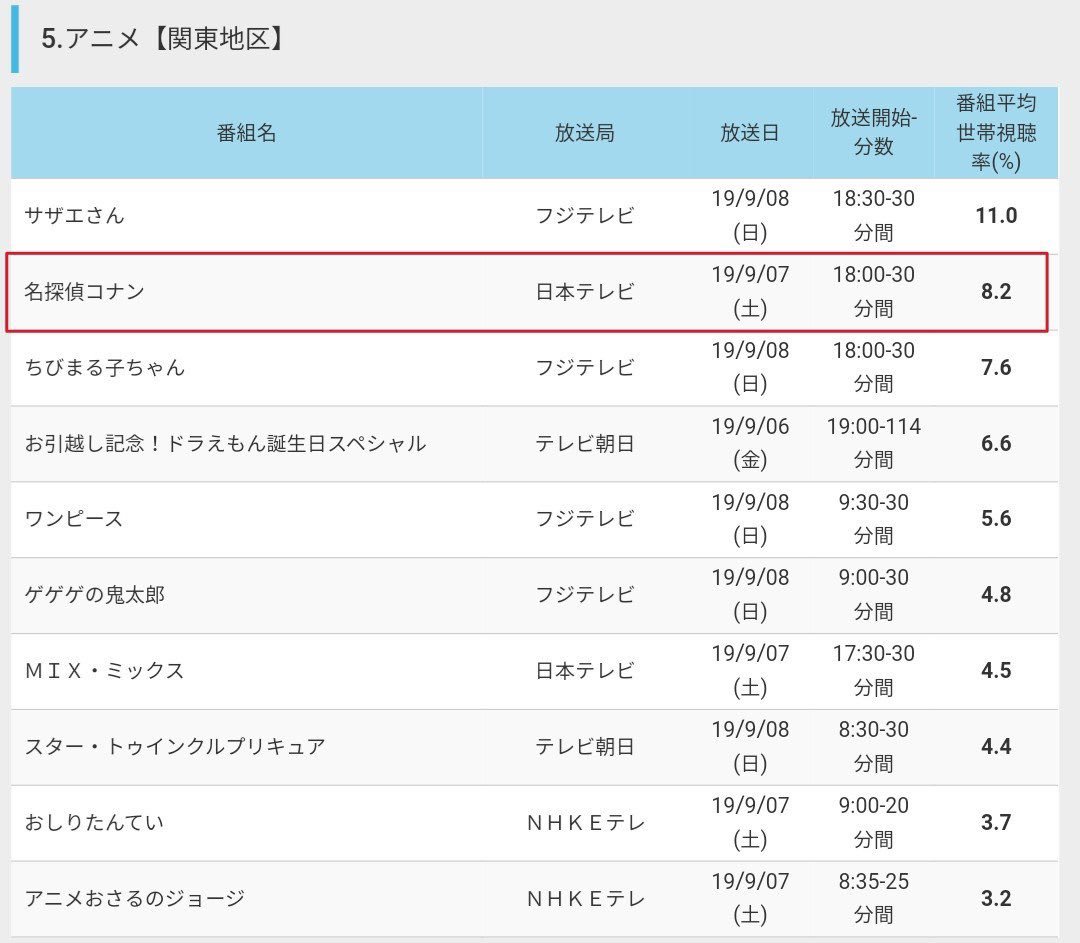The height and width of the screenshot is (943, 1080).
Task: Click the 放送局 column header
Action: click(x=585, y=132)
